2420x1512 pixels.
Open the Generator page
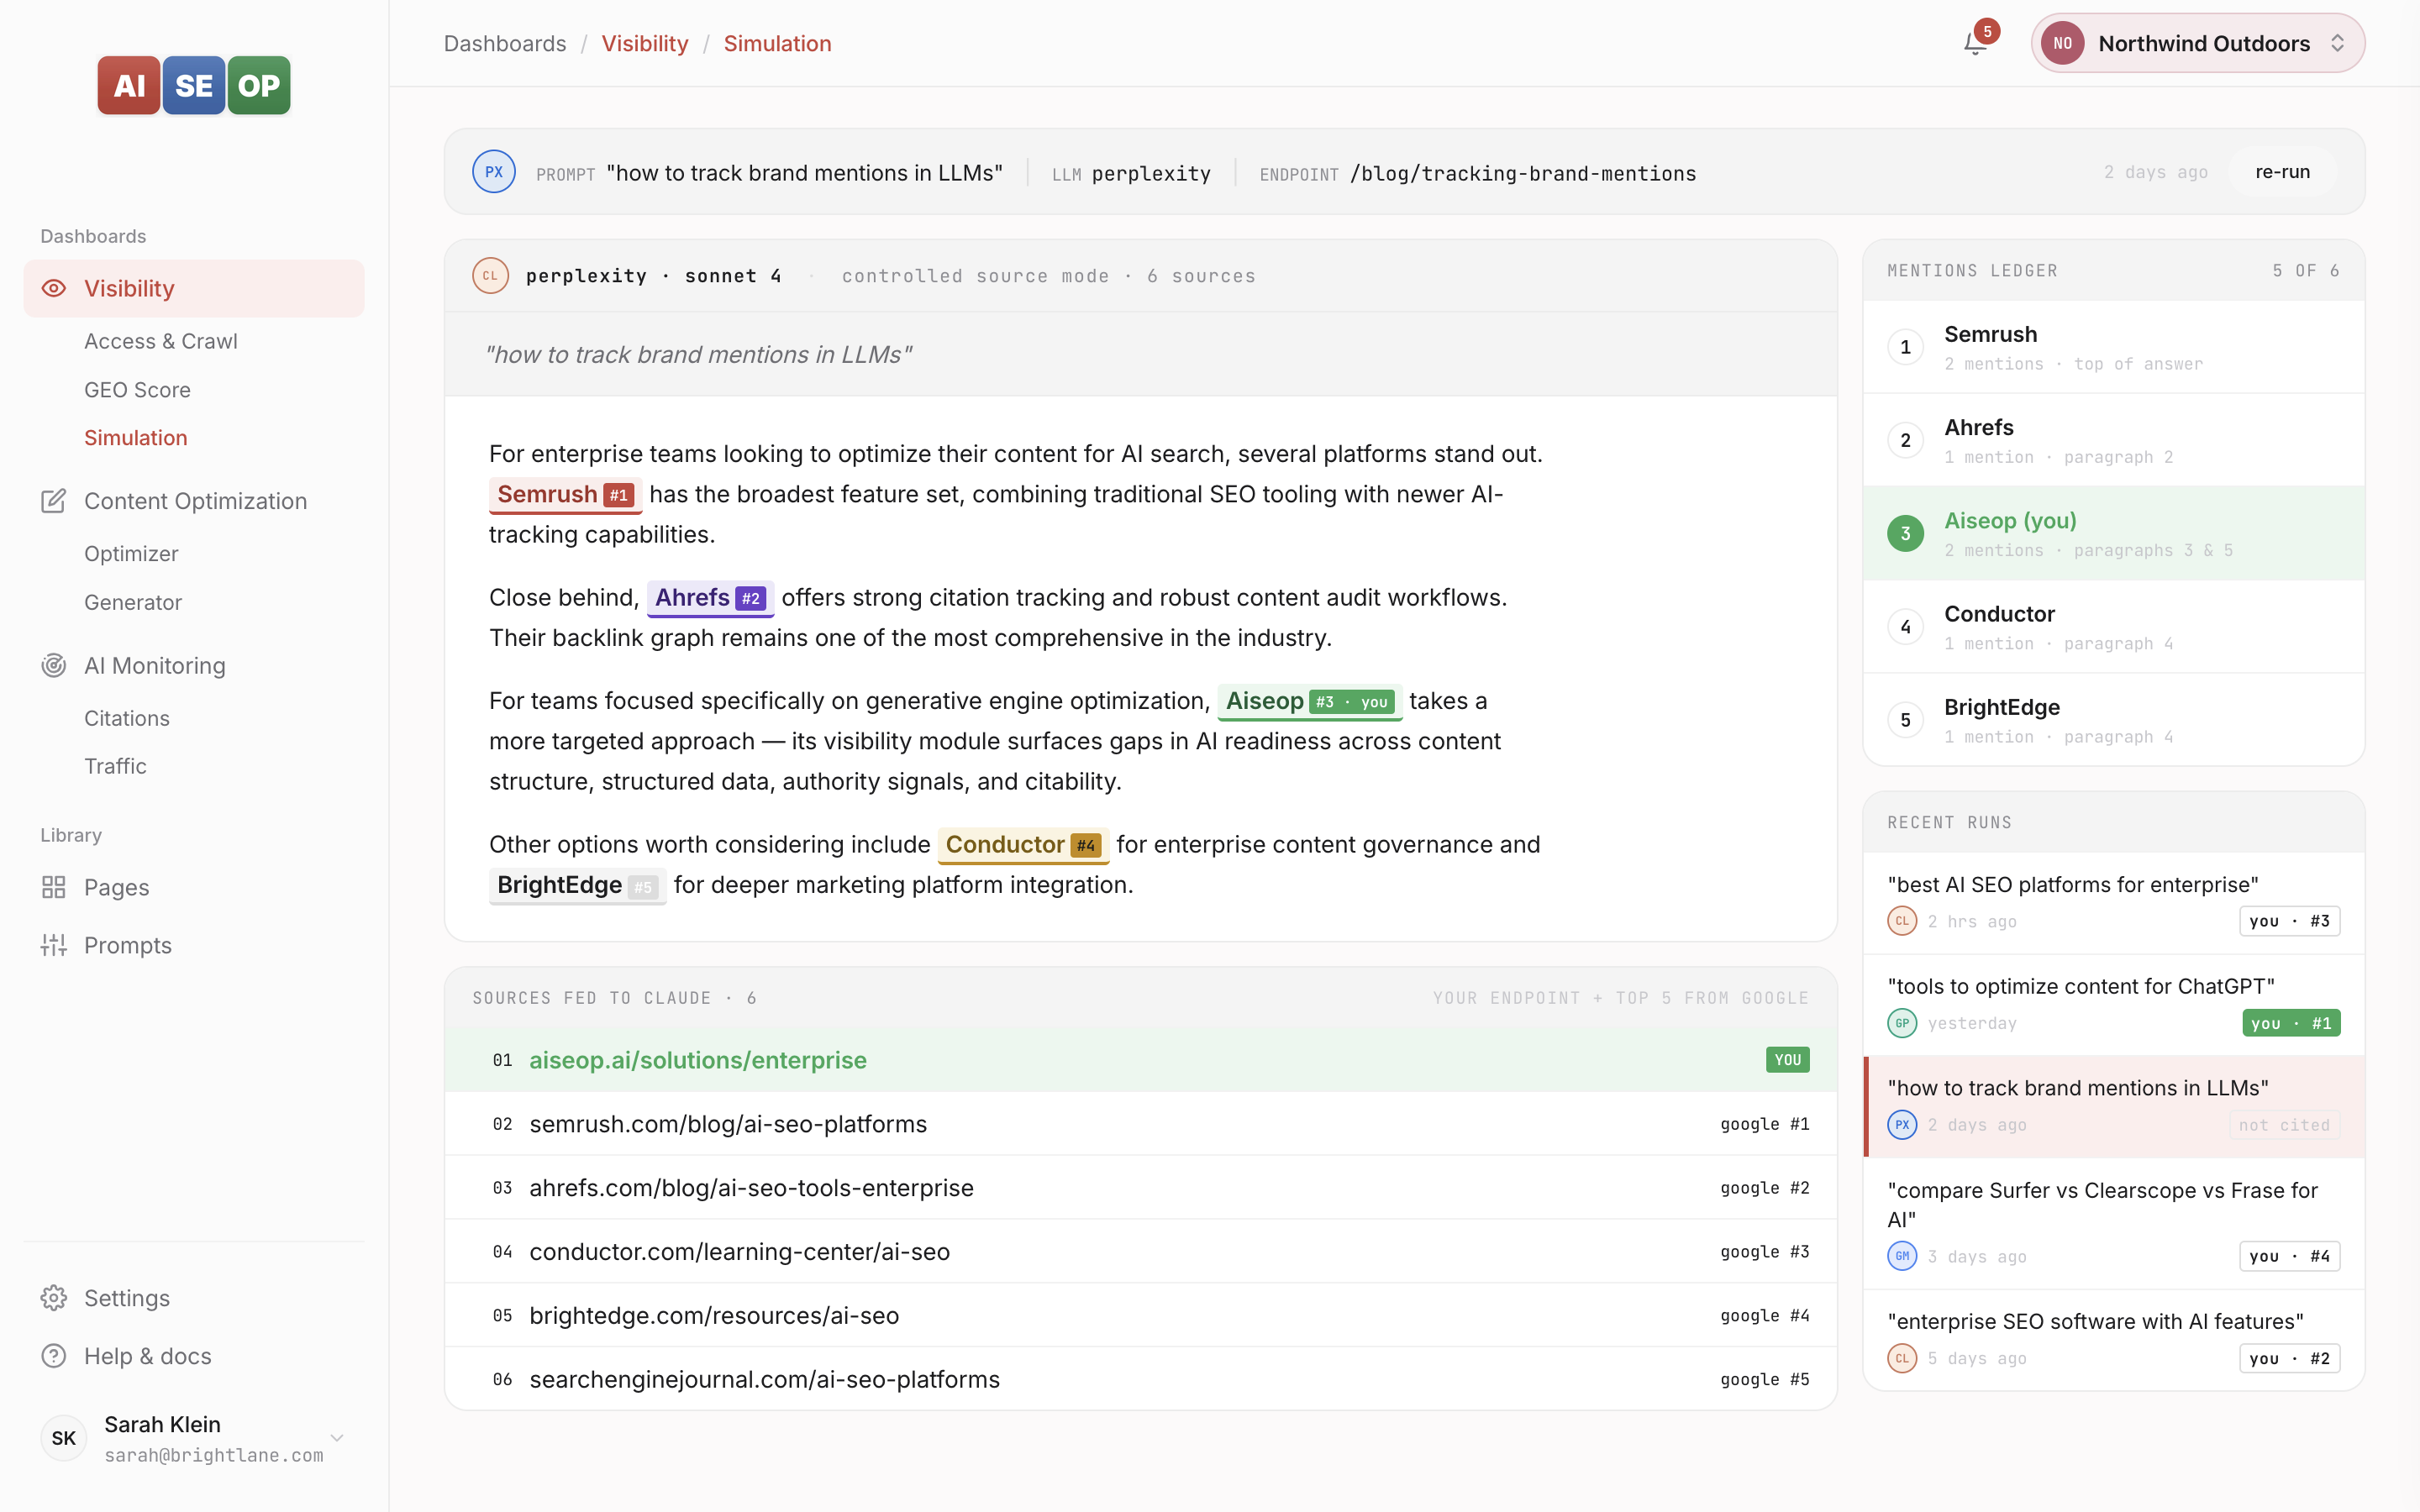point(133,602)
